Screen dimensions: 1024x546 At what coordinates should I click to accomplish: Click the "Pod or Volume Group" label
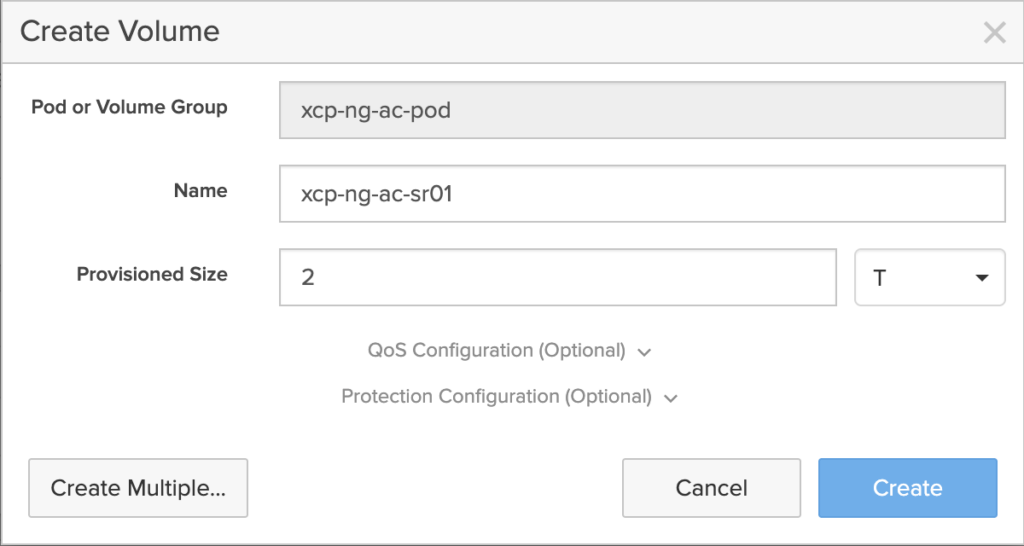click(129, 107)
